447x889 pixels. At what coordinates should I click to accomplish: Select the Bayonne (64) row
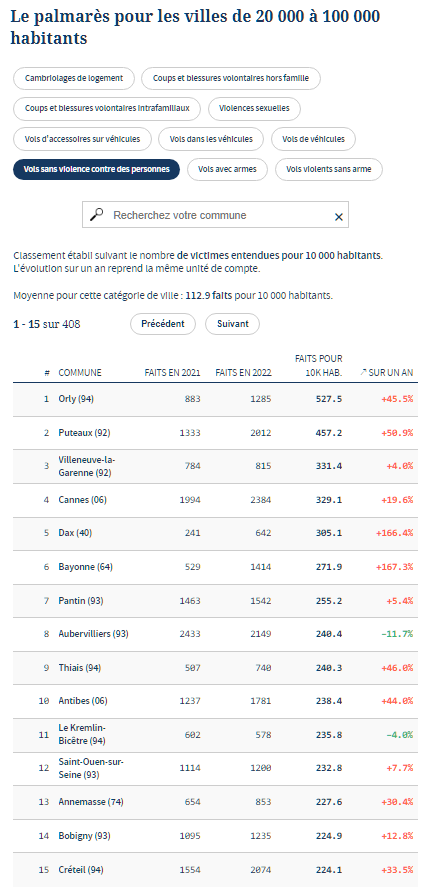pos(216,567)
